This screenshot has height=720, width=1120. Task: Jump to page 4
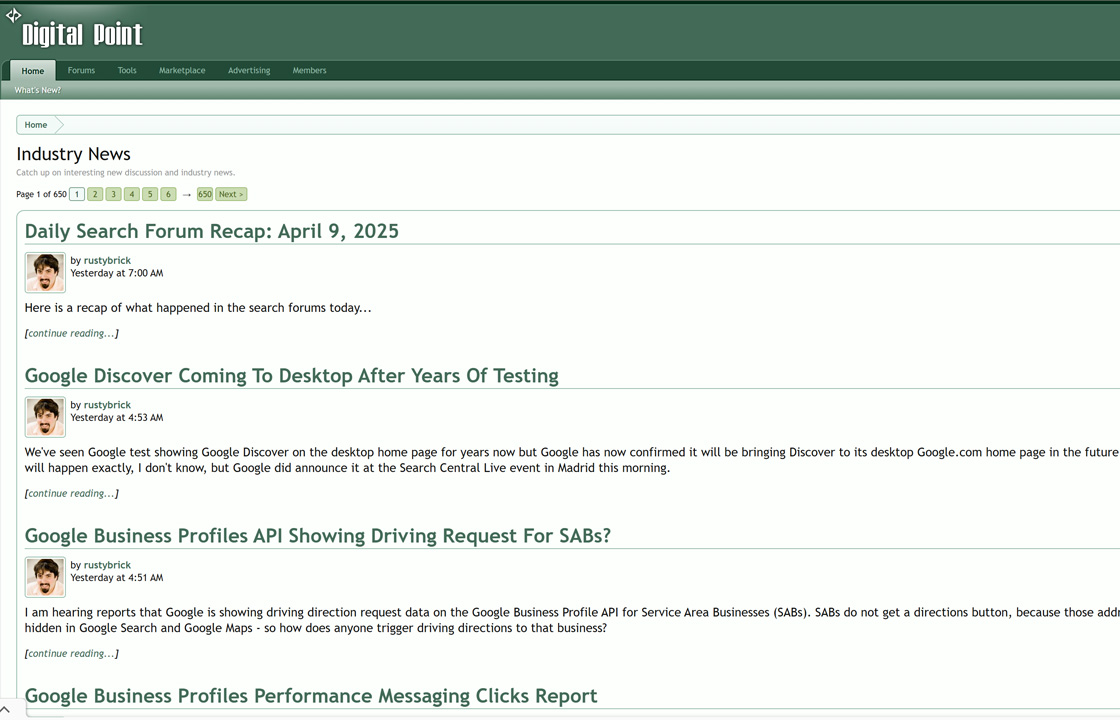click(x=131, y=194)
